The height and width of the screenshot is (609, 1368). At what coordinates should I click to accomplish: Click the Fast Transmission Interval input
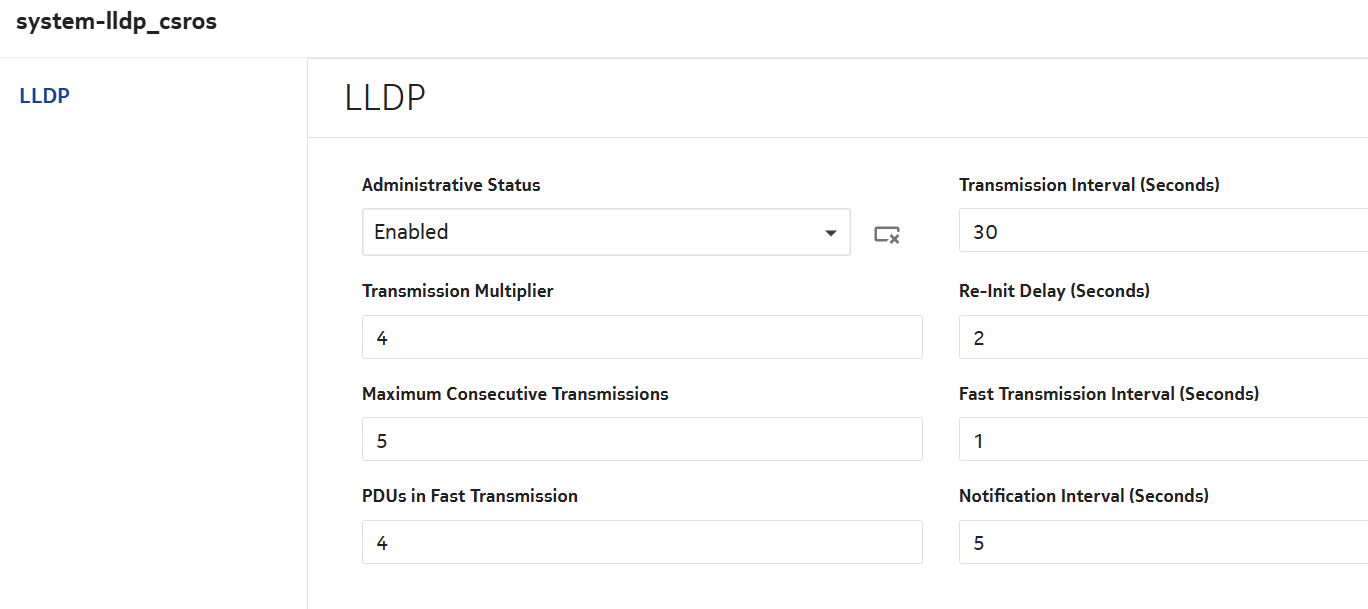[x=1160, y=440]
